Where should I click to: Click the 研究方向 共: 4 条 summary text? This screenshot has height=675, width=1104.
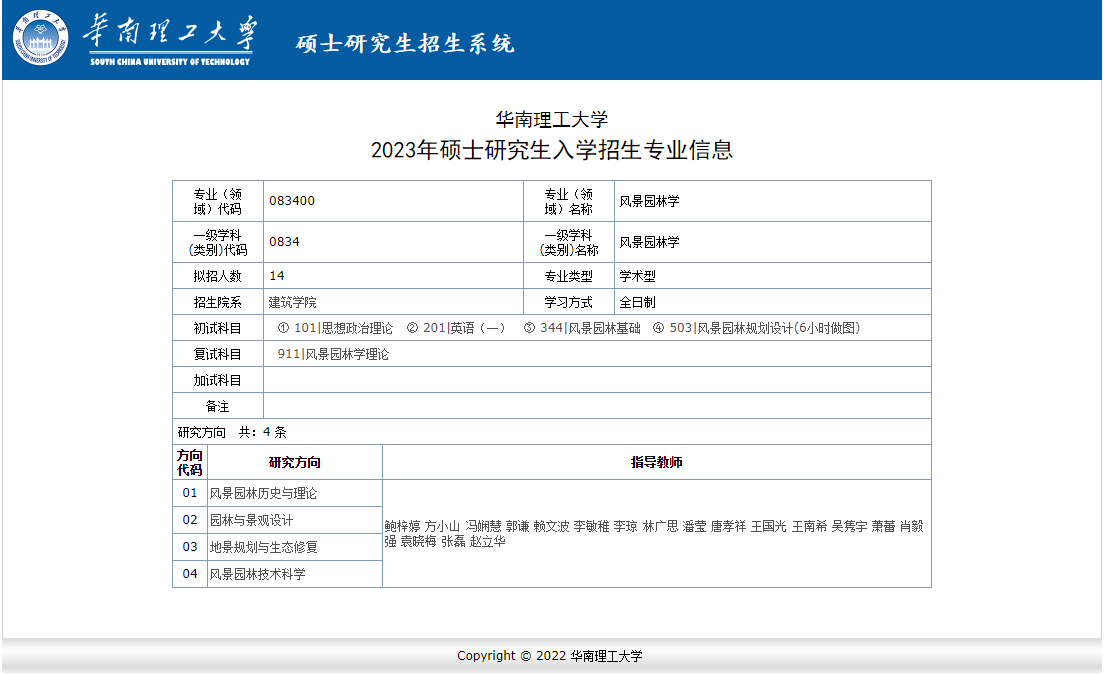(x=232, y=432)
